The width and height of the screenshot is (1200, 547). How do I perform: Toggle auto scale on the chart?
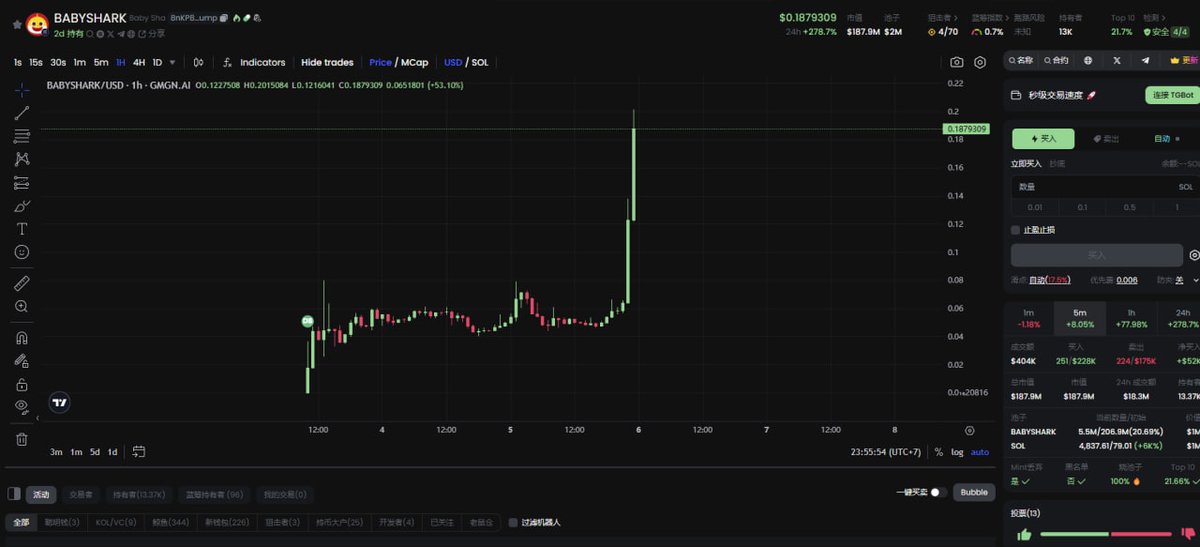pyautogui.click(x=980, y=452)
